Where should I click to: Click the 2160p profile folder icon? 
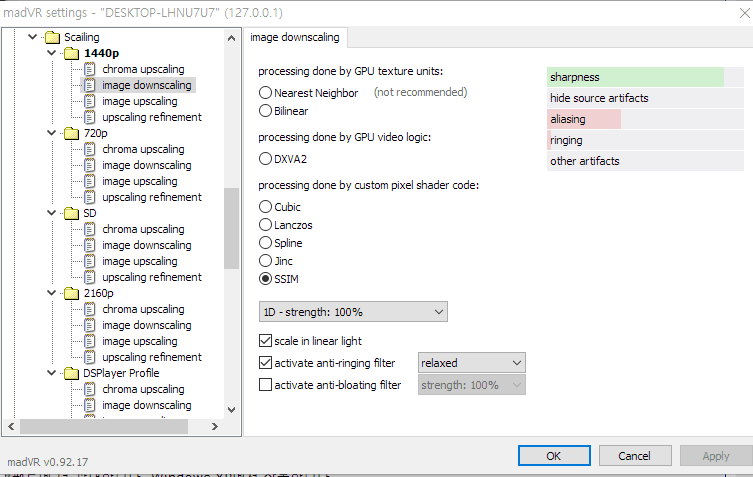click(x=71, y=293)
